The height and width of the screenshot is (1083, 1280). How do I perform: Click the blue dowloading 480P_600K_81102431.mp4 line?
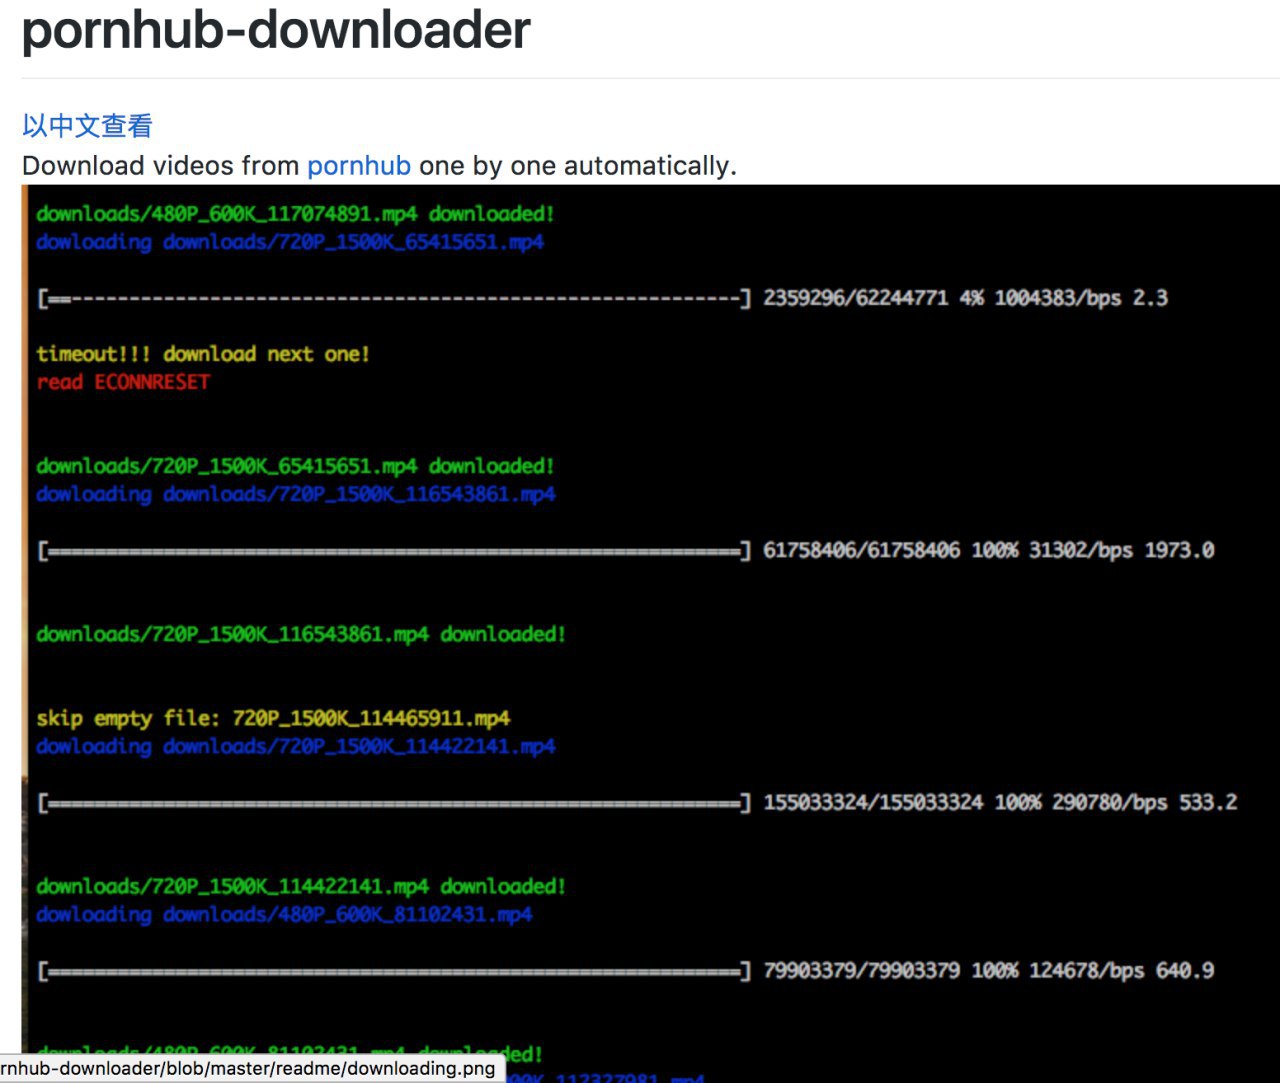pyautogui.click(x=284, y=914)
